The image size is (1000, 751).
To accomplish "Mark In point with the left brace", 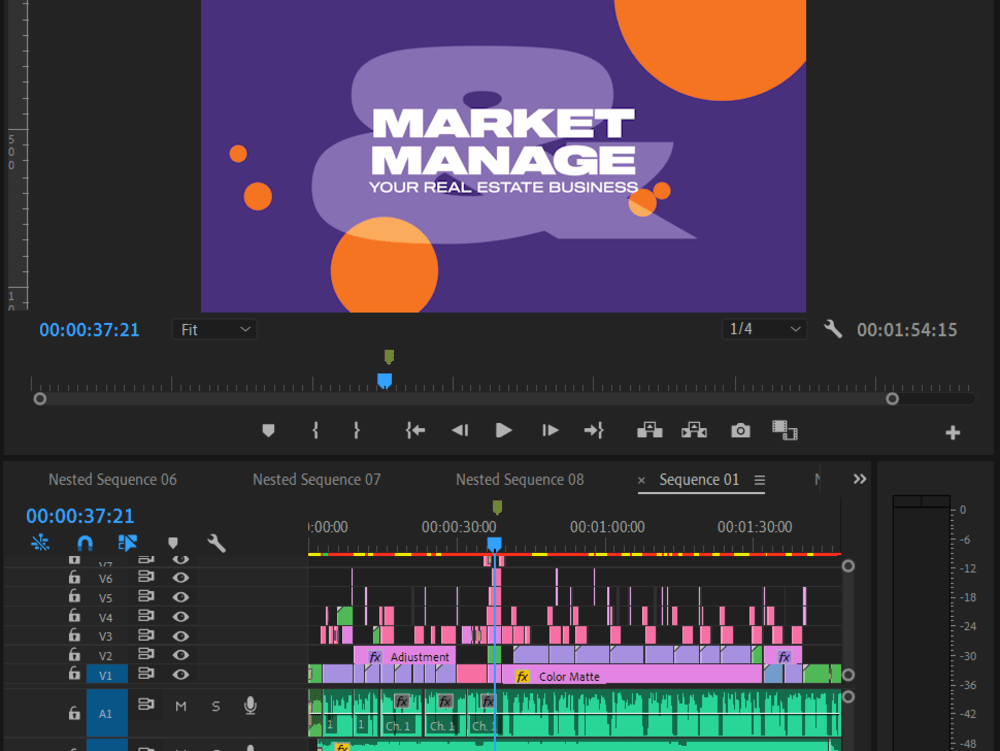I will (x=315, y=431).
